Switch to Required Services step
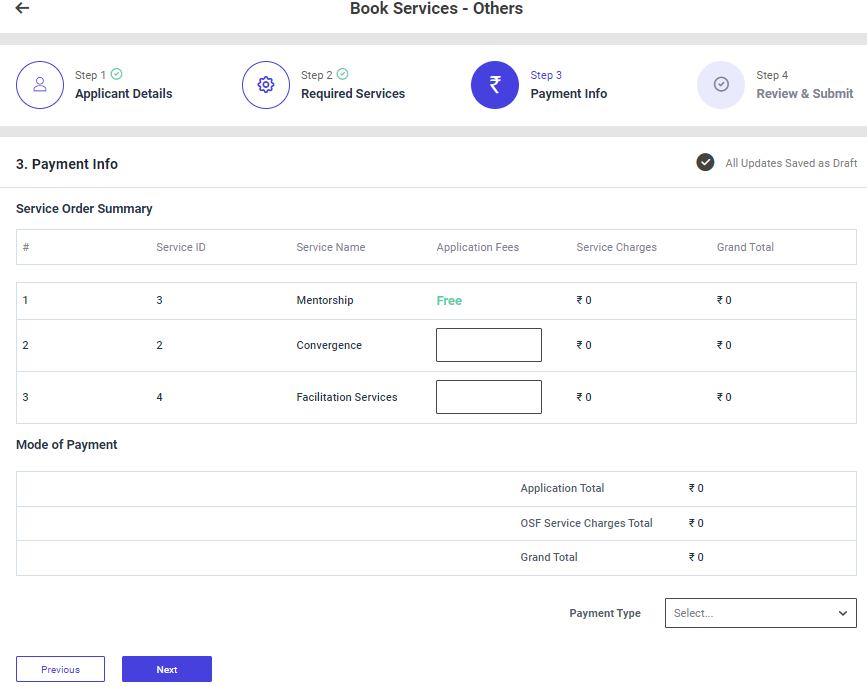Viewport: 867px width, 687px height. (x=353, y=94)
